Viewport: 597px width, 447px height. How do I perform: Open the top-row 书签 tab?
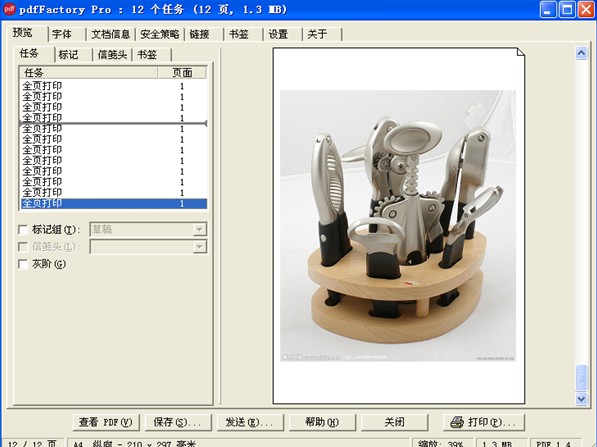tap(244, 34)
